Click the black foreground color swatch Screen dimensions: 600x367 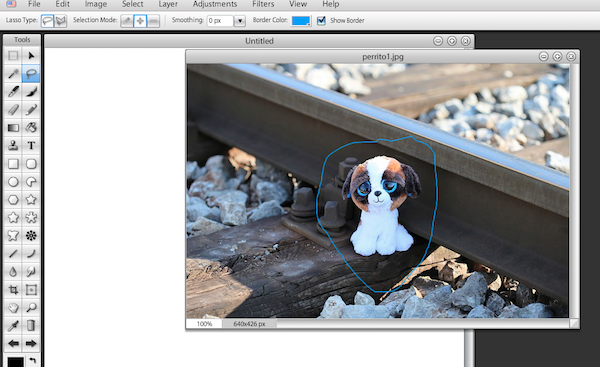[x=15, y=362]
